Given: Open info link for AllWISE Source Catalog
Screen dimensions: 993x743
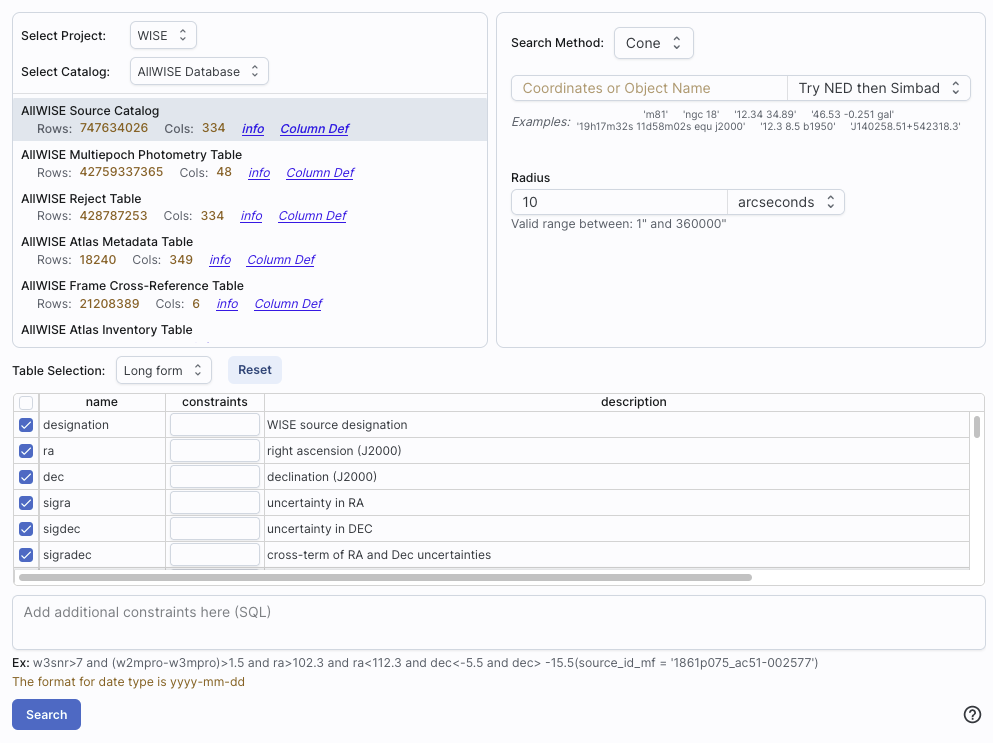Looking at the screenshot, I should (253, 129).
